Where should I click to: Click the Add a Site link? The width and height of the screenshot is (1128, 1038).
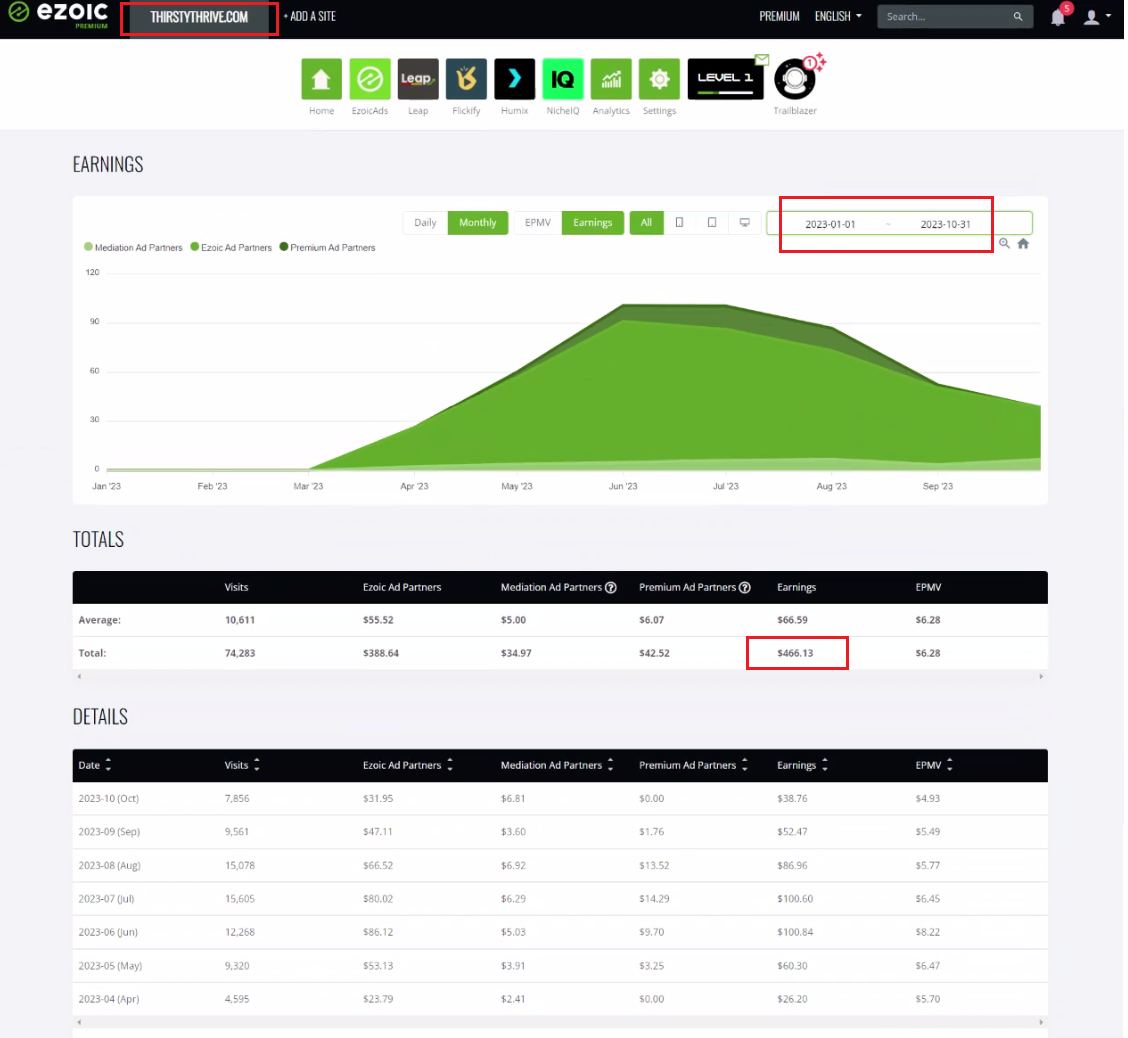310,17
